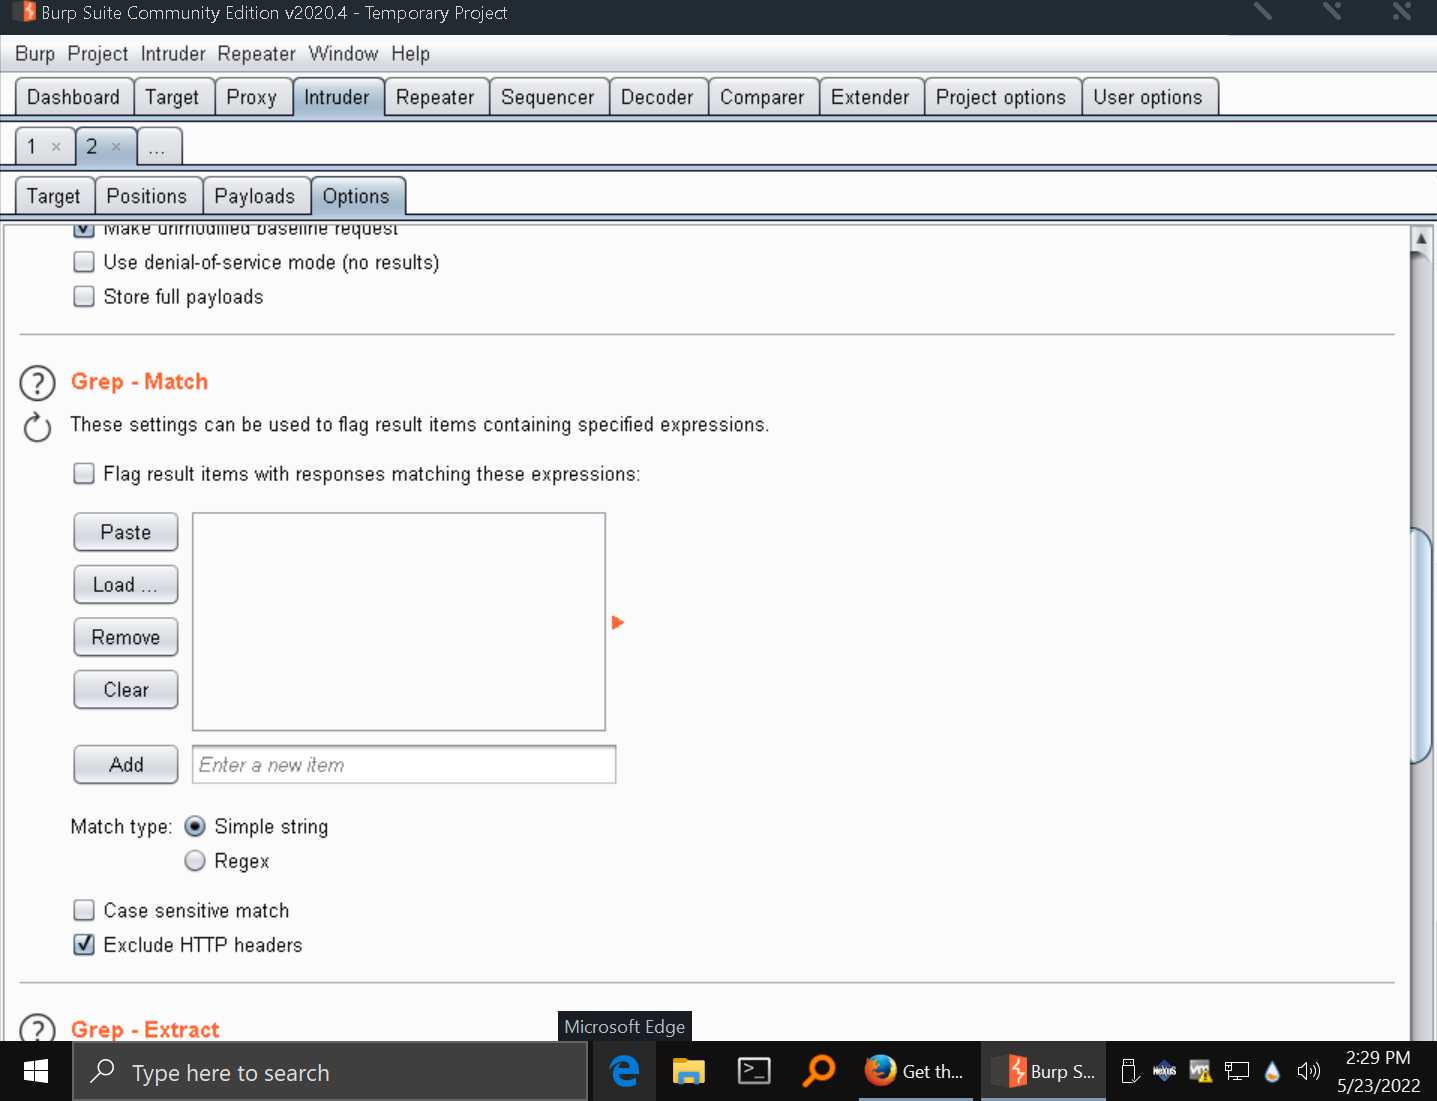Screen dimensions: 1437x1101
Task: Switch to Comparer tab
Action: tap(762, 97)
